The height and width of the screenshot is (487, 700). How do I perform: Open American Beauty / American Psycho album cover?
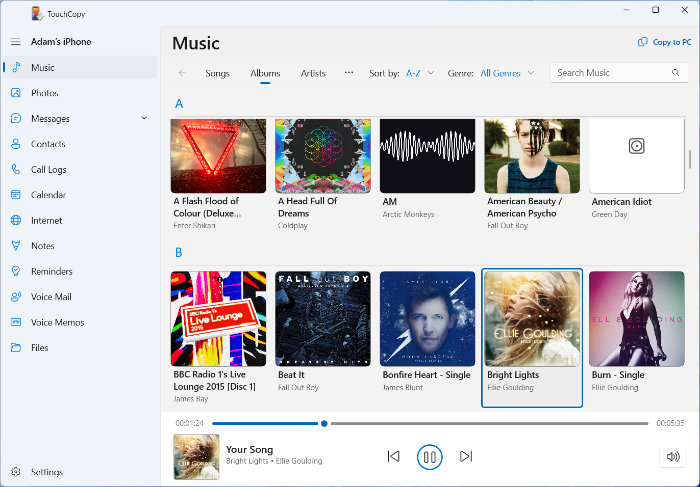tap(532, 156)
